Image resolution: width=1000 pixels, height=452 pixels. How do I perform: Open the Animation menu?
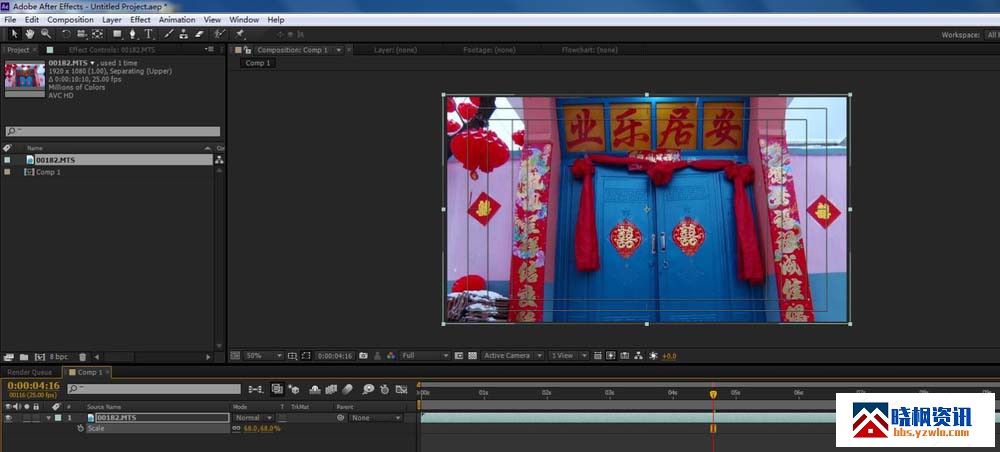[x=177, y=20]
